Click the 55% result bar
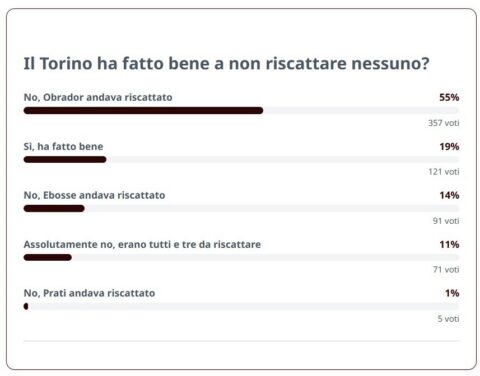Image resolution: width=480 pixels, height=376 pixels. click(143, 111)
